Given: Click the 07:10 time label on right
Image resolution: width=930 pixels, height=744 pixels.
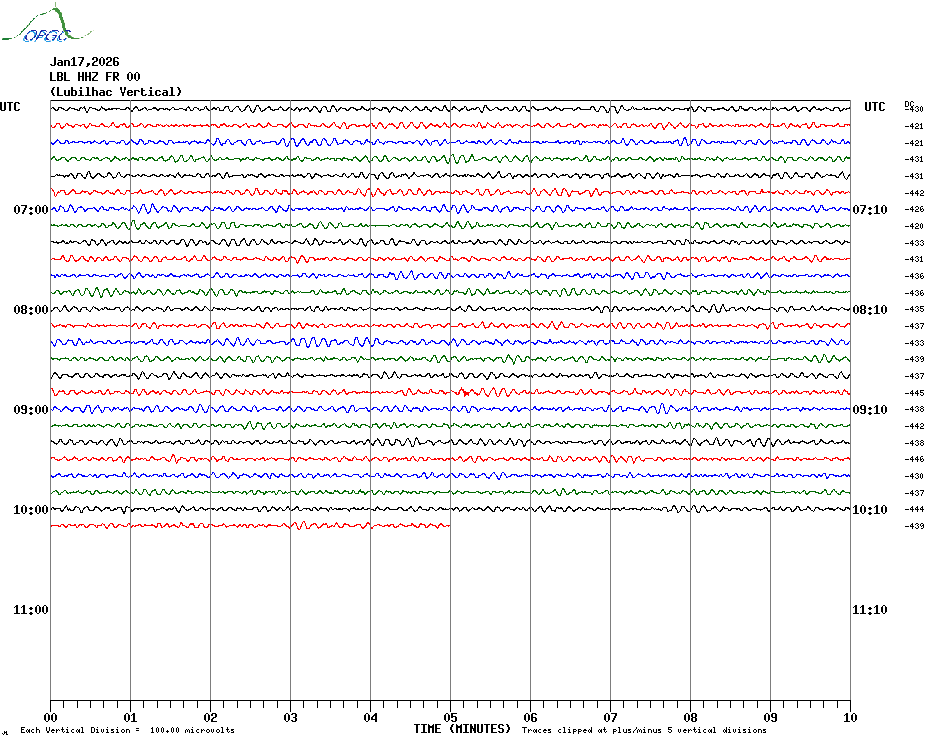Looking at the screenshot, I should pos(870,209).
